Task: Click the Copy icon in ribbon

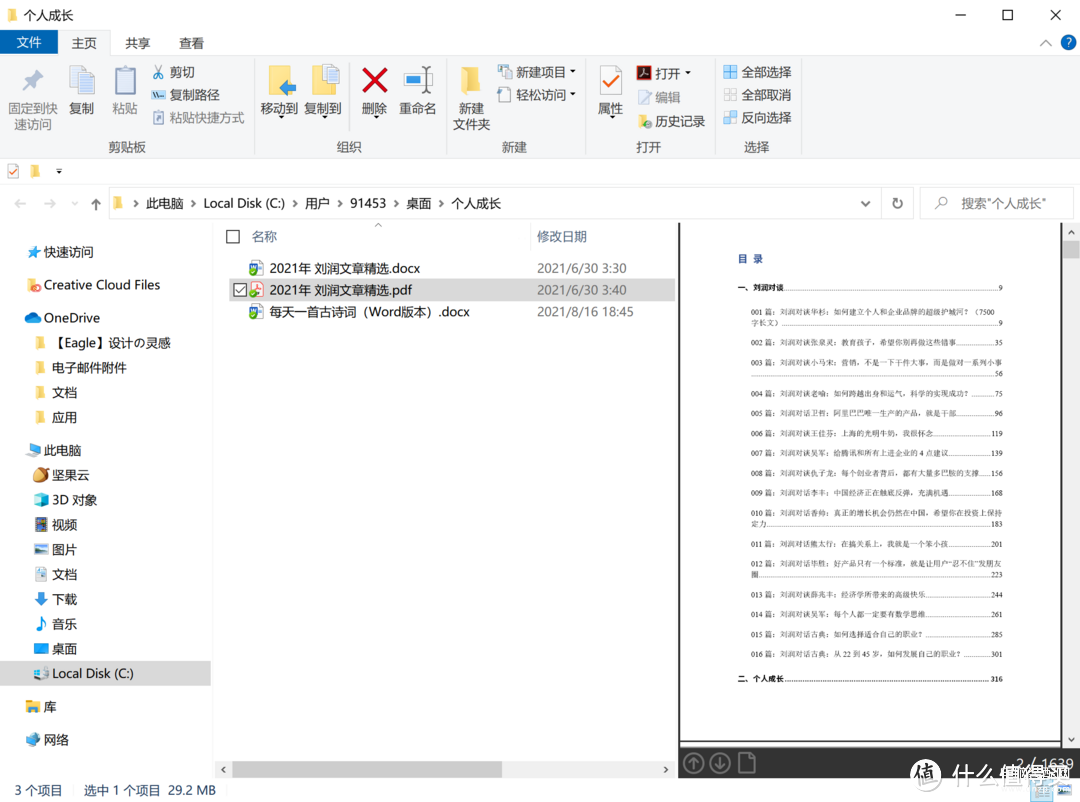Action: coord(81,90)
